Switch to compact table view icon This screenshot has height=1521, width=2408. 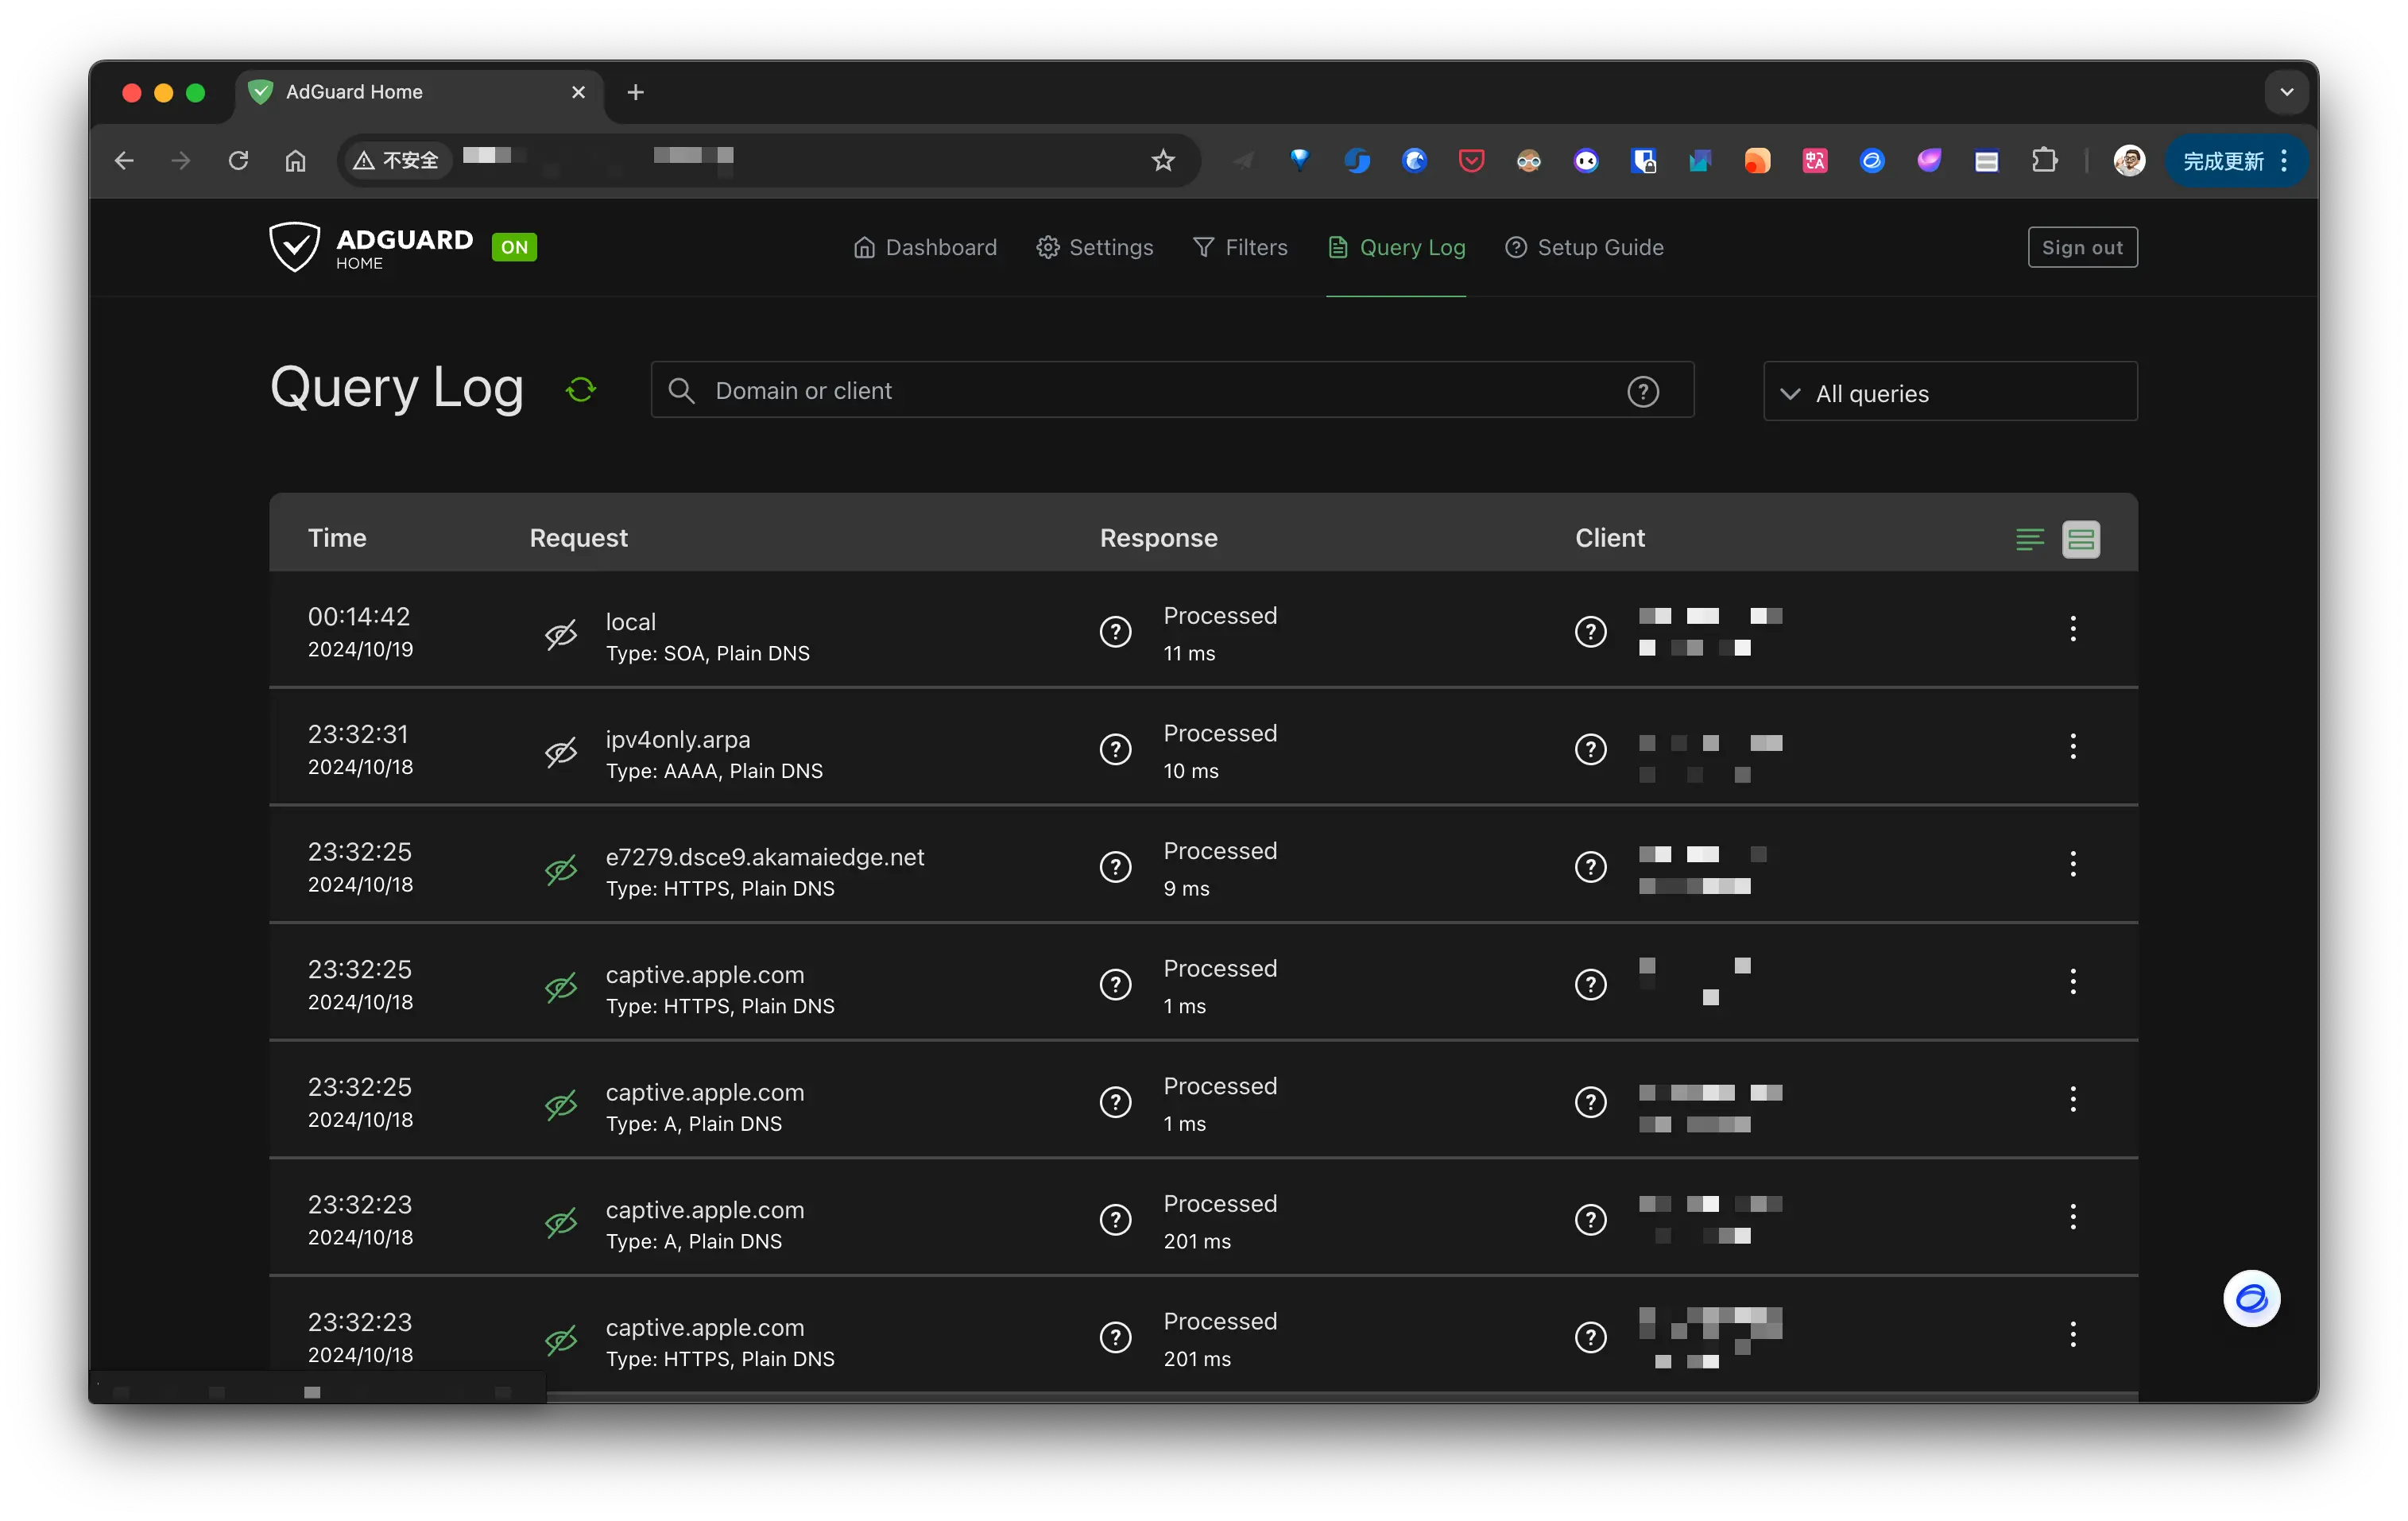click(2029, 539)
